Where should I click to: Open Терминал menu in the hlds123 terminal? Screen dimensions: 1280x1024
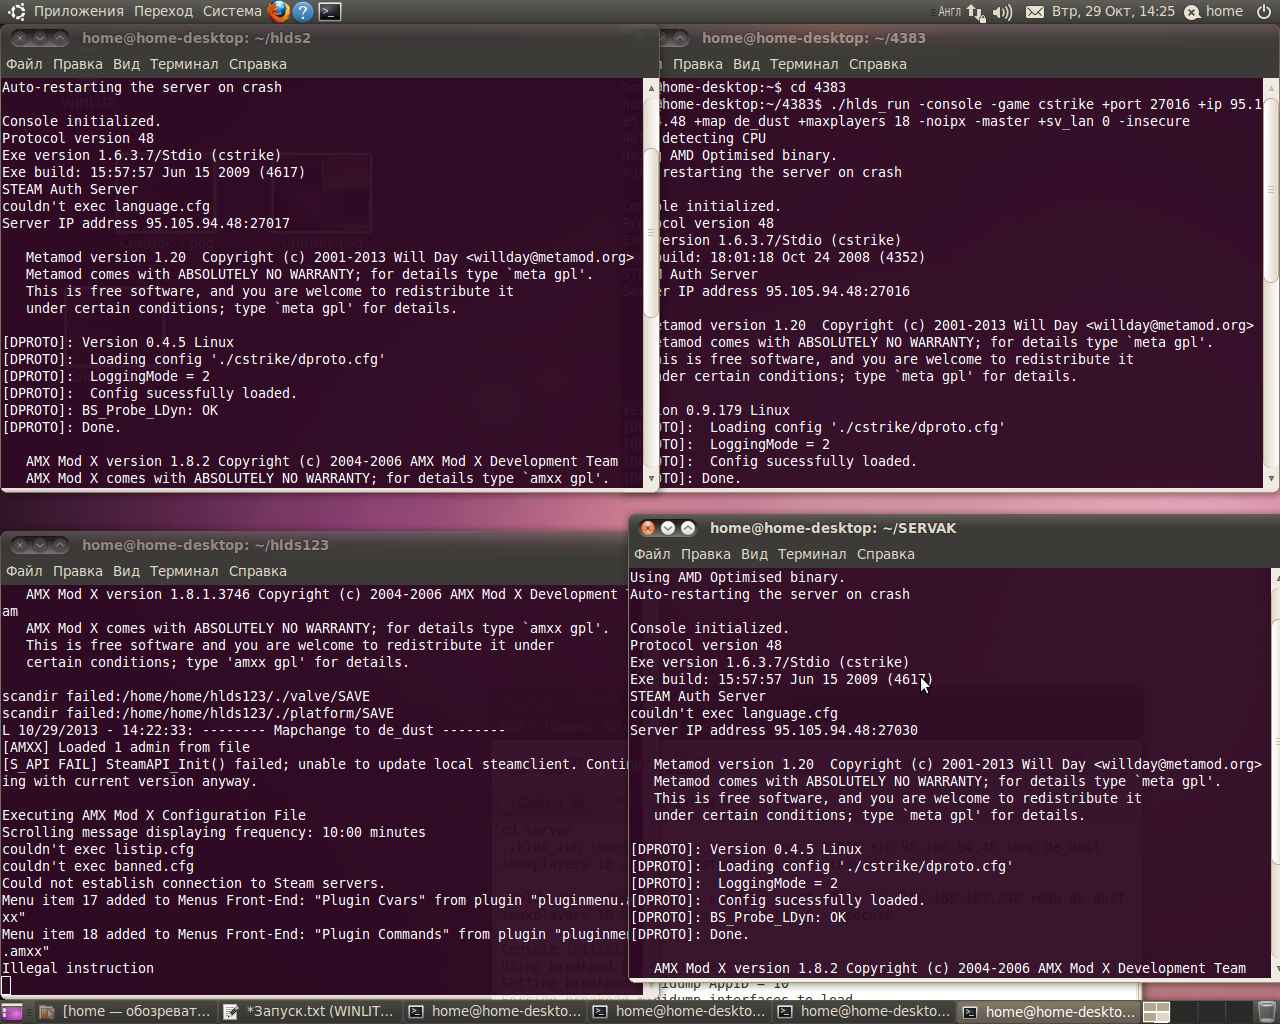(184, 571)
